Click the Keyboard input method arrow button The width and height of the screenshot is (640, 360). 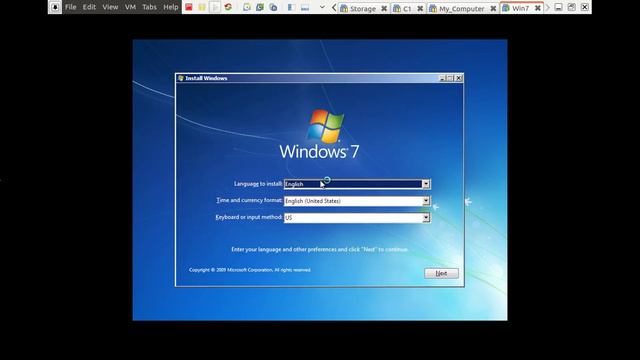pos(426,218)
